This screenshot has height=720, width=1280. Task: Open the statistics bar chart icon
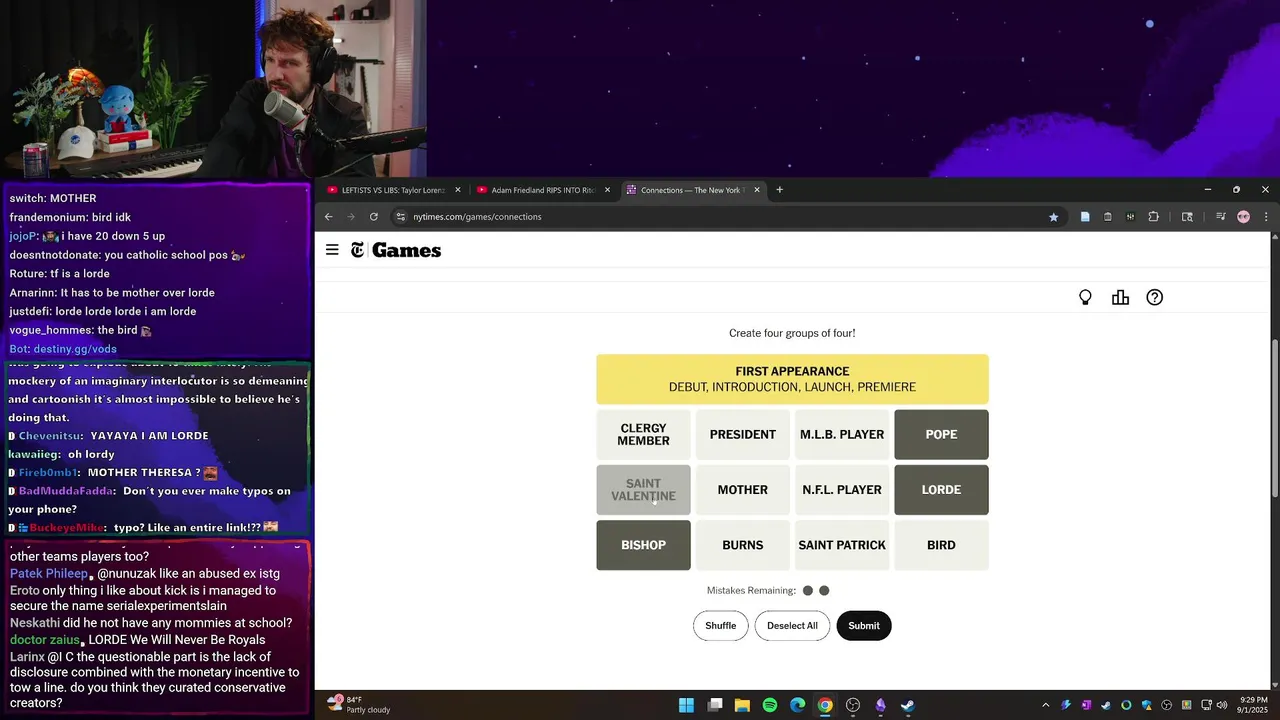tap(1120, 297)
